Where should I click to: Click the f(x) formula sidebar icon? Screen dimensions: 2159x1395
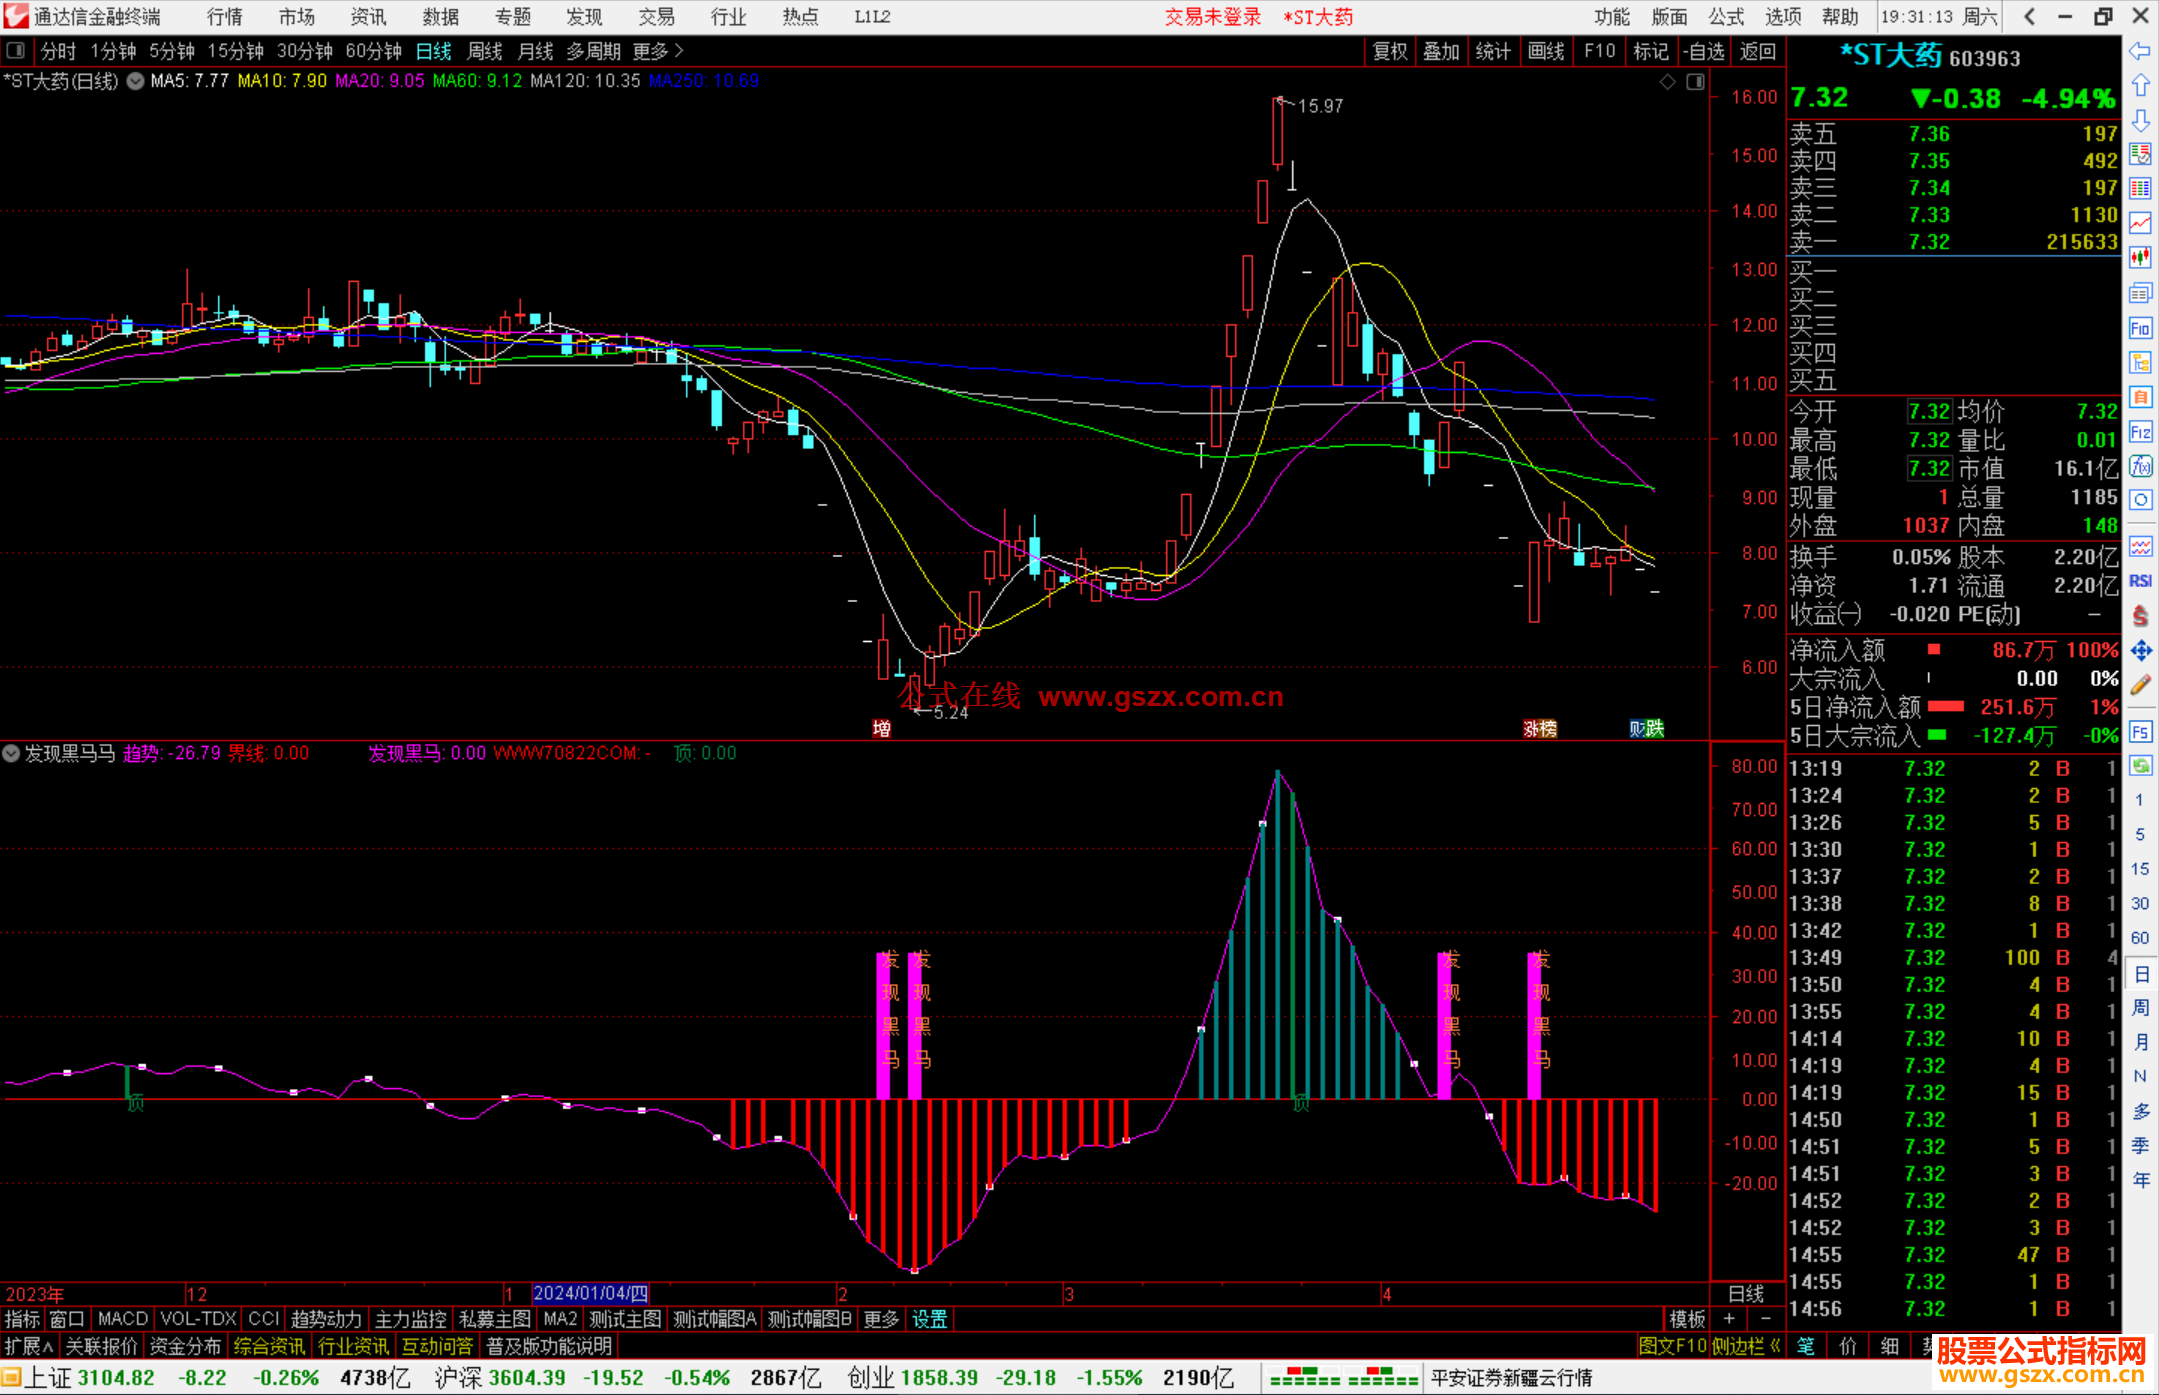pos(2140,466)
